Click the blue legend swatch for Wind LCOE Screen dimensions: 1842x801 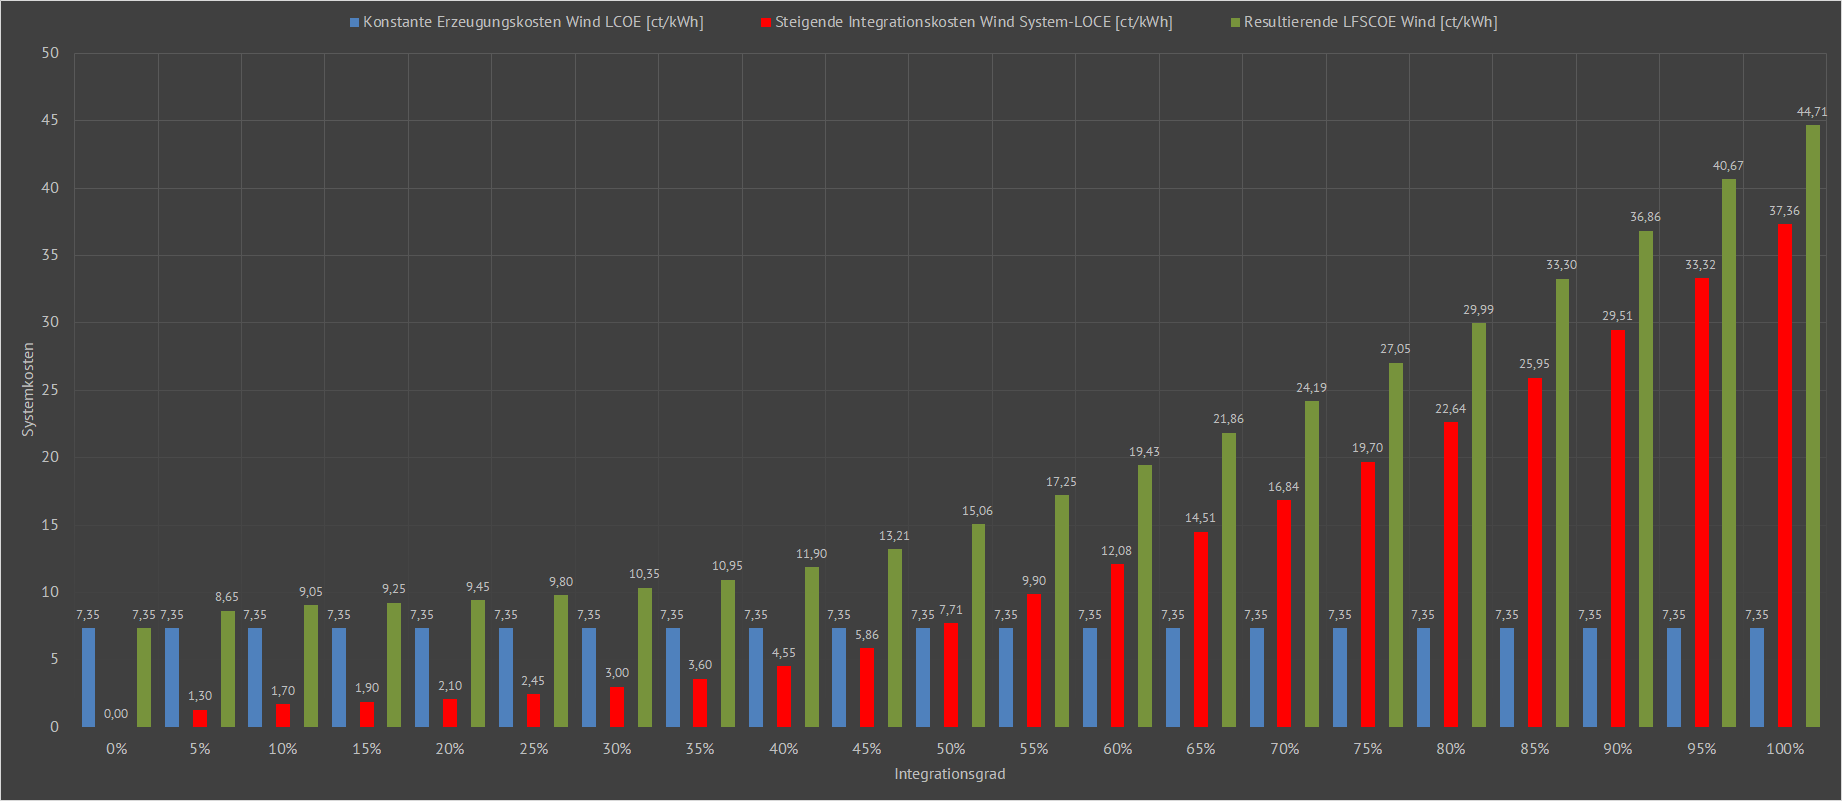point(354,22)
